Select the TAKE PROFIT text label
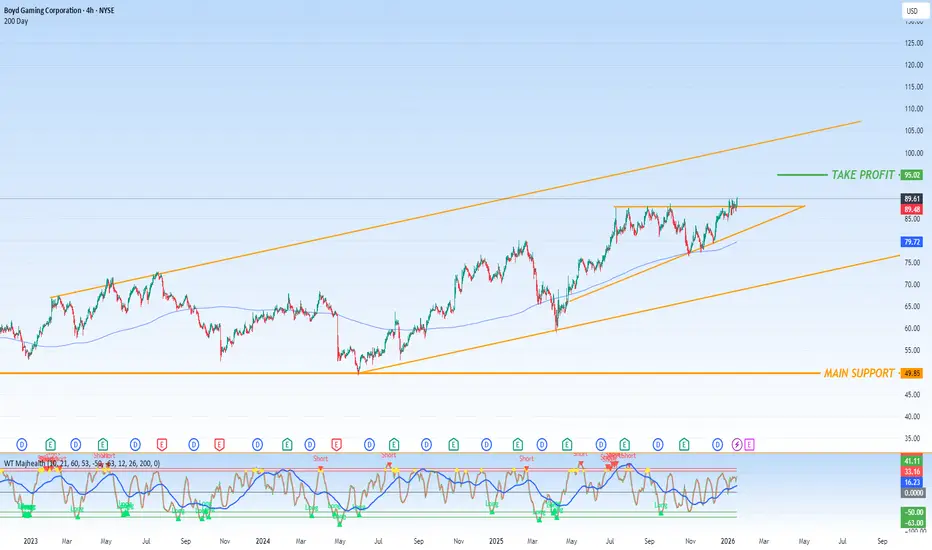 [863, 175]
